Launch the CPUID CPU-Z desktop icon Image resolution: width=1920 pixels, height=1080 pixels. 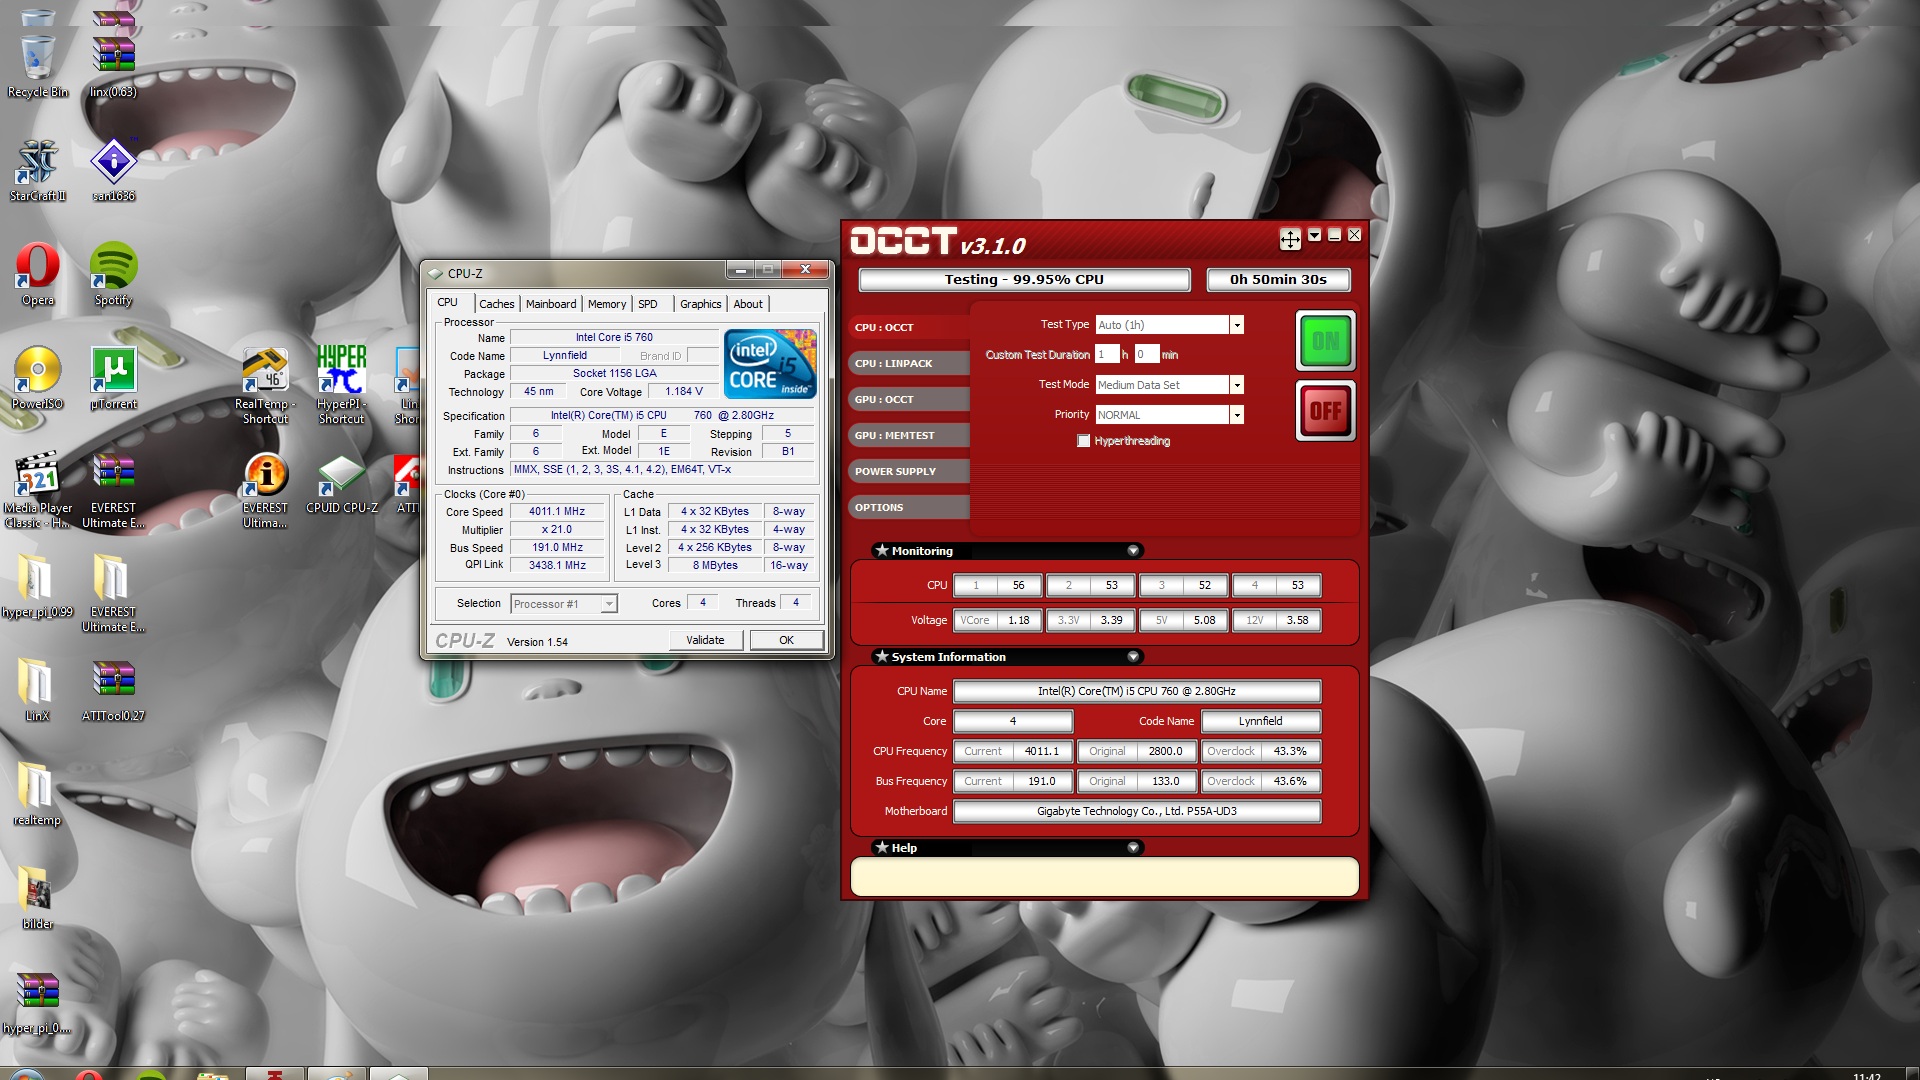click(x=341, y=485)
